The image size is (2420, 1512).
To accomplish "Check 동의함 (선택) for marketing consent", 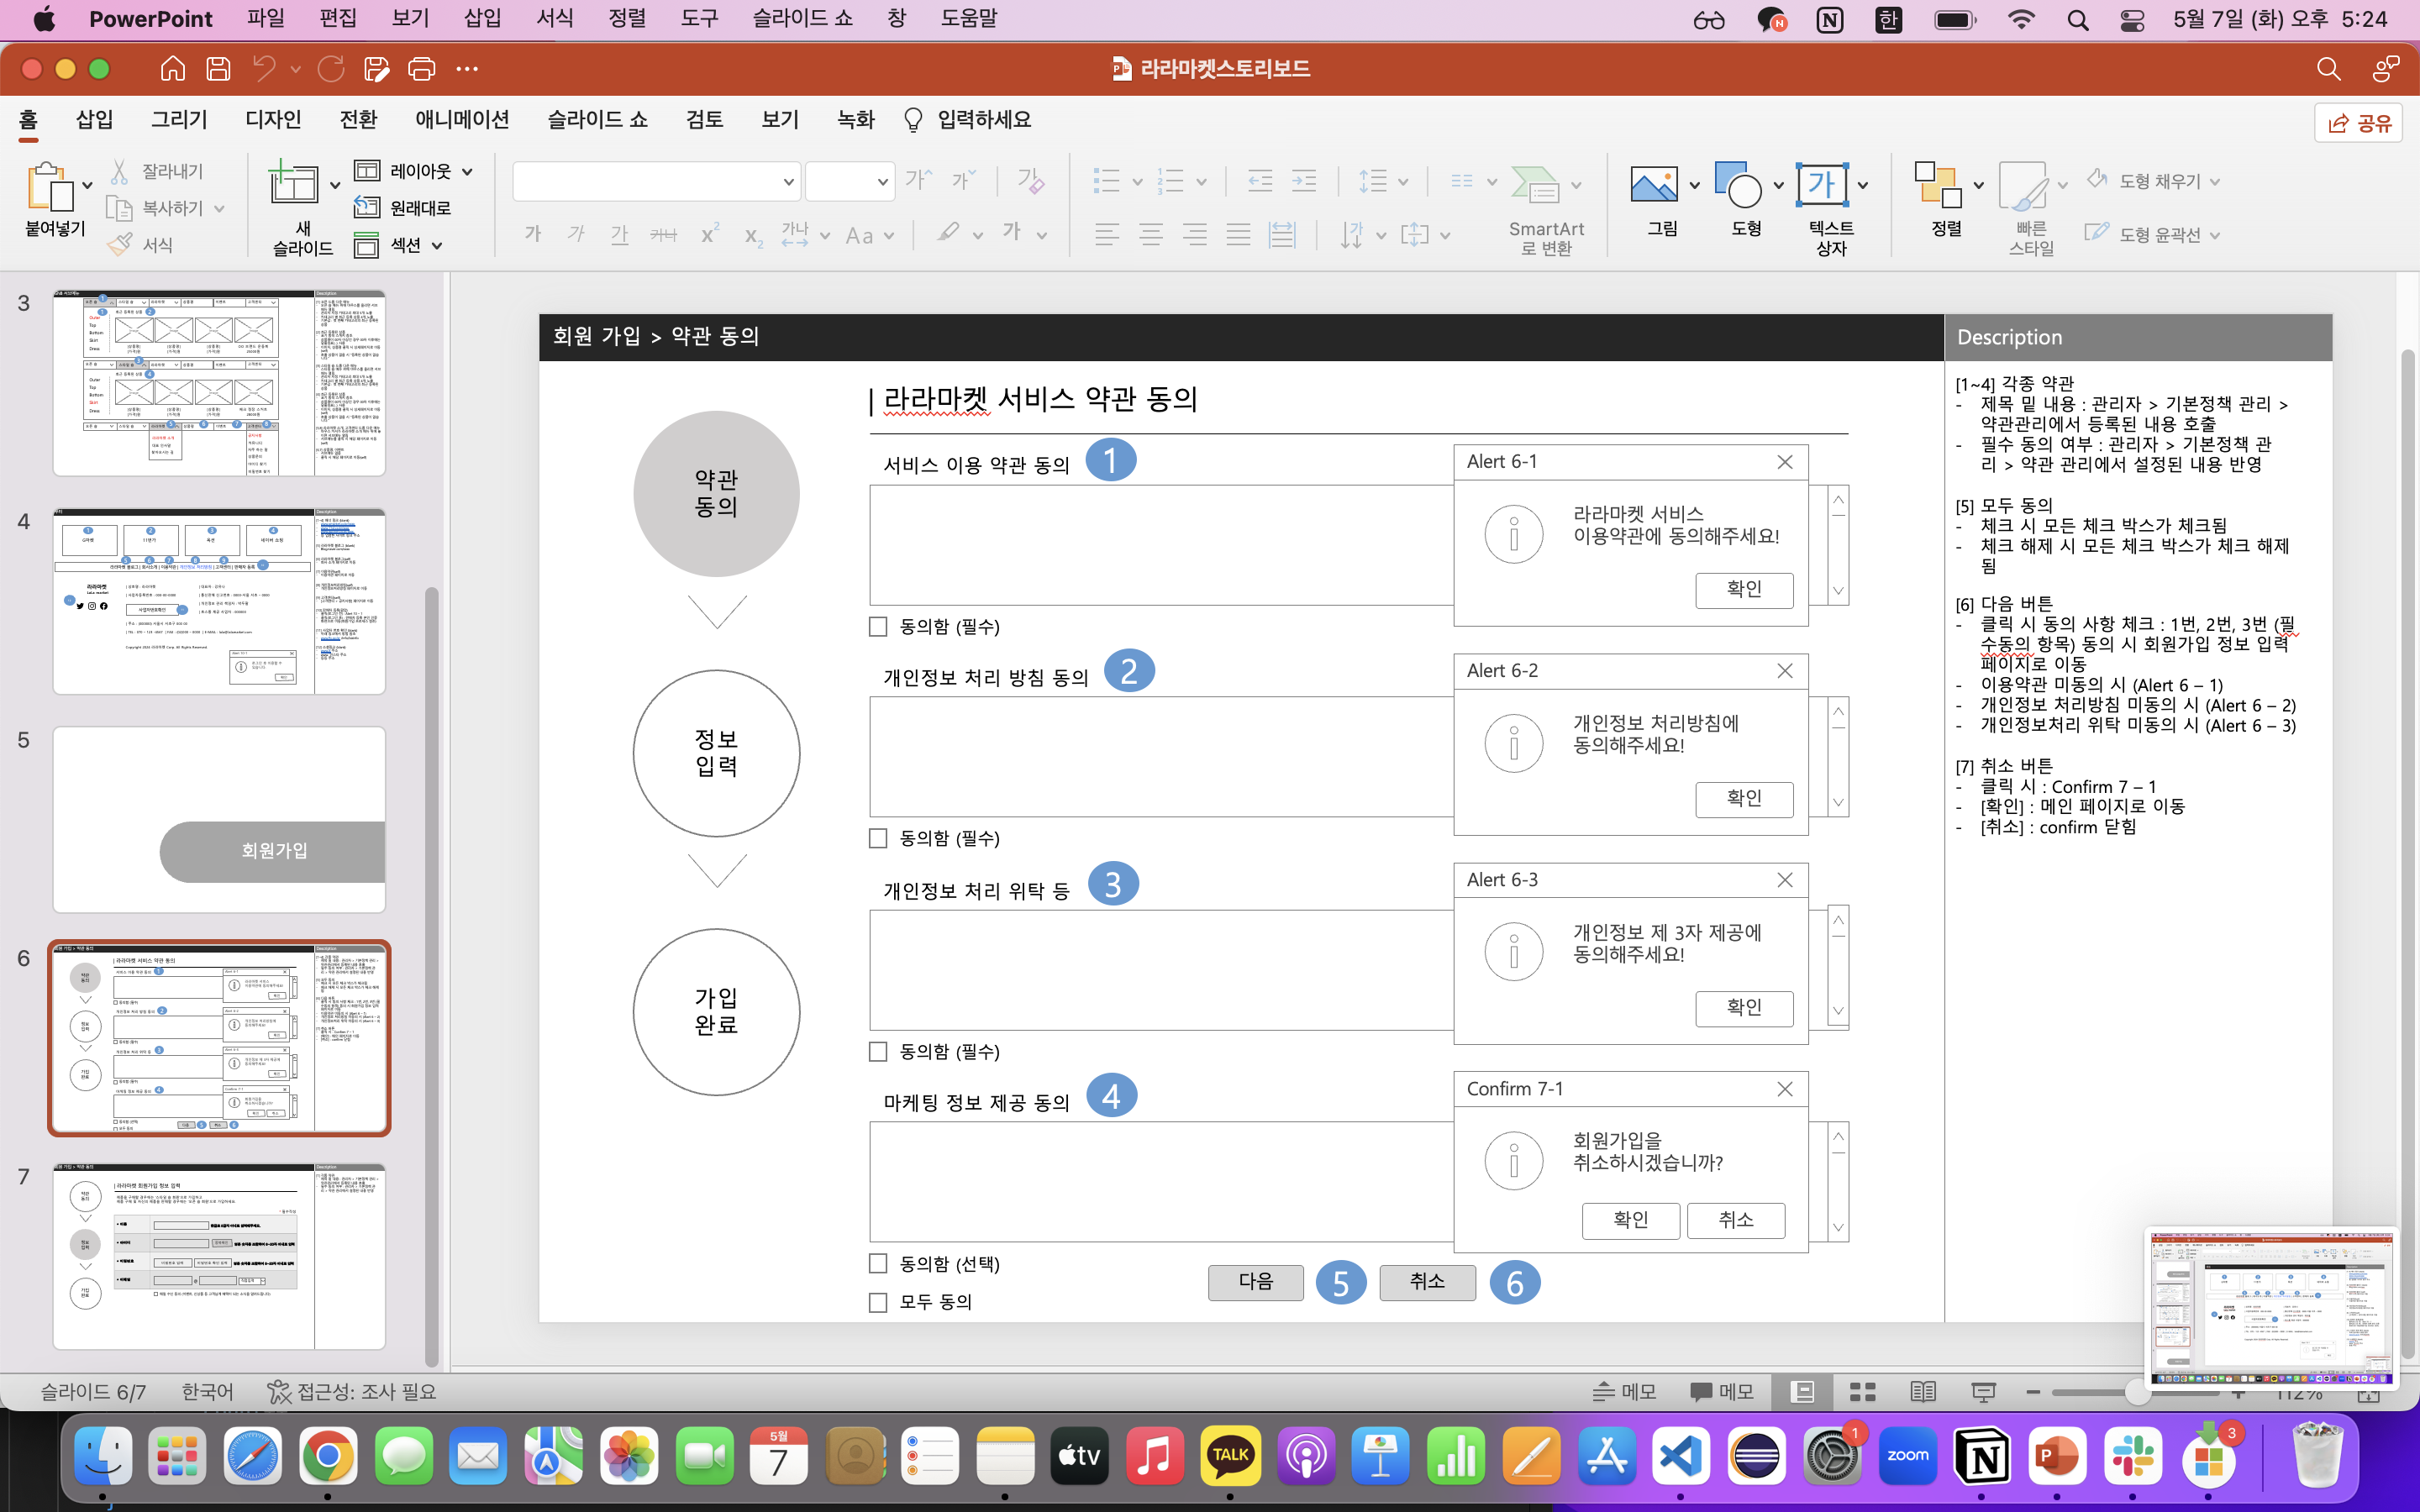I will [x=878, y=1263].
